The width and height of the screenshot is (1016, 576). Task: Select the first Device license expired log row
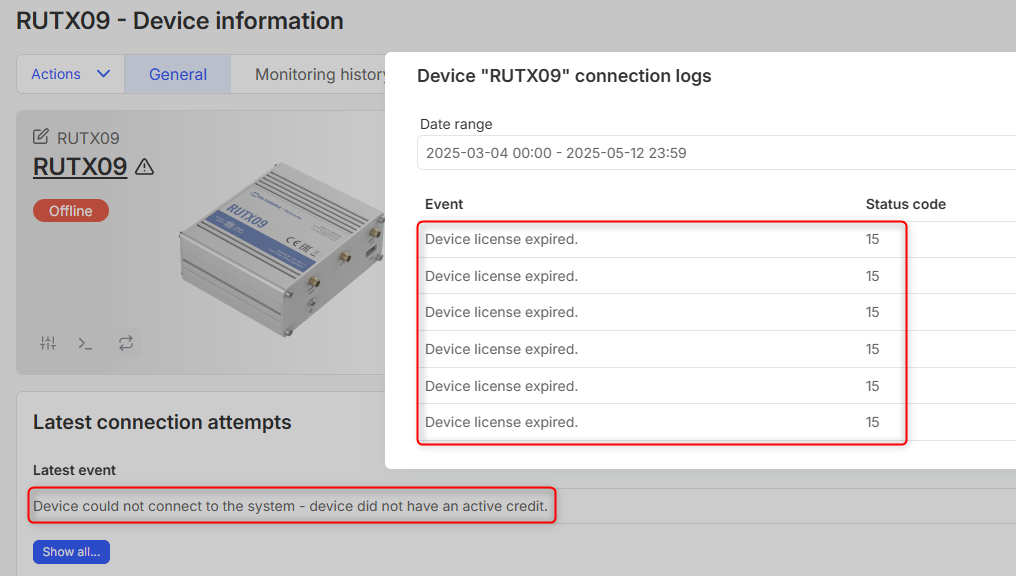[x=502, y=240]
